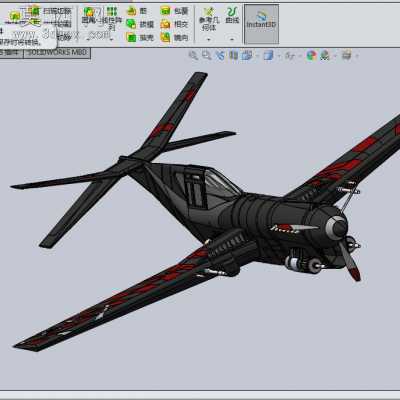
Task: Expand the View Orientation dropdown arrow
Action: [257, 56]
